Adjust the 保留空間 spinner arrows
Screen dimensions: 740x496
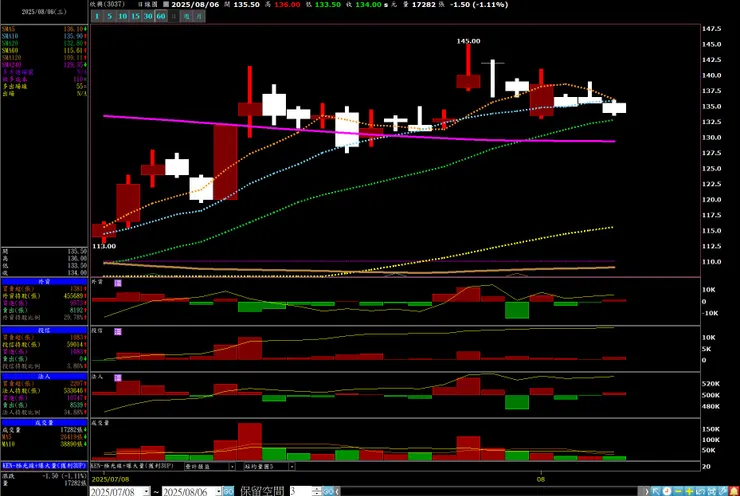tap(317, 491)
